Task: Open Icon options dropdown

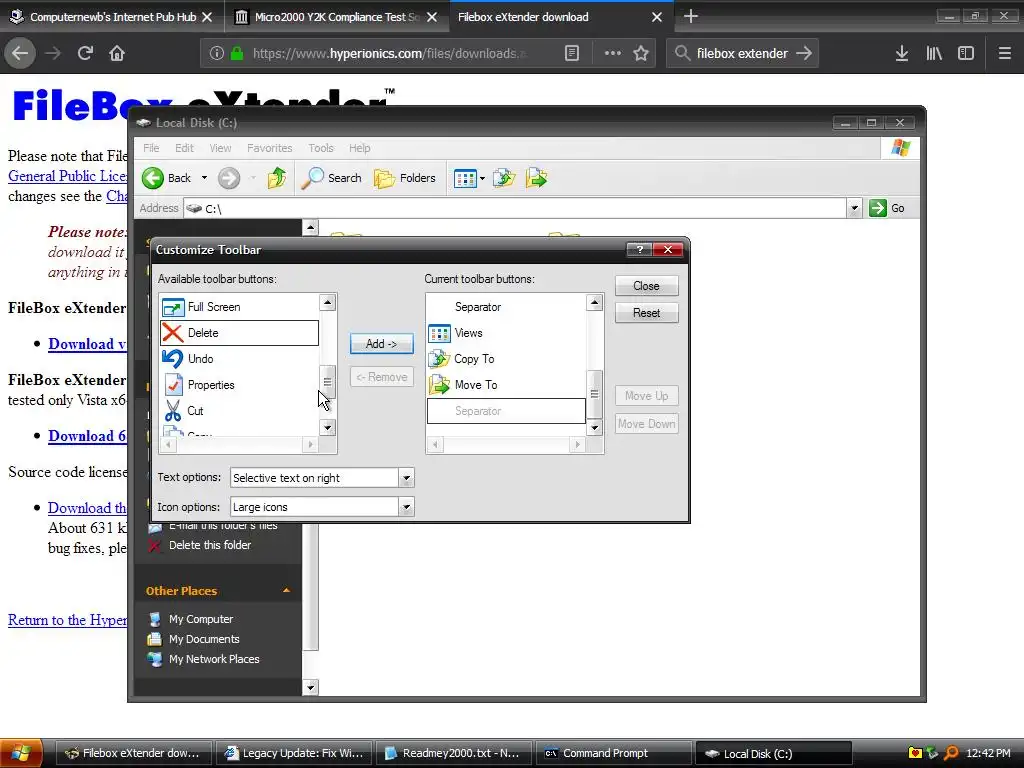Action: click(406, 507)
